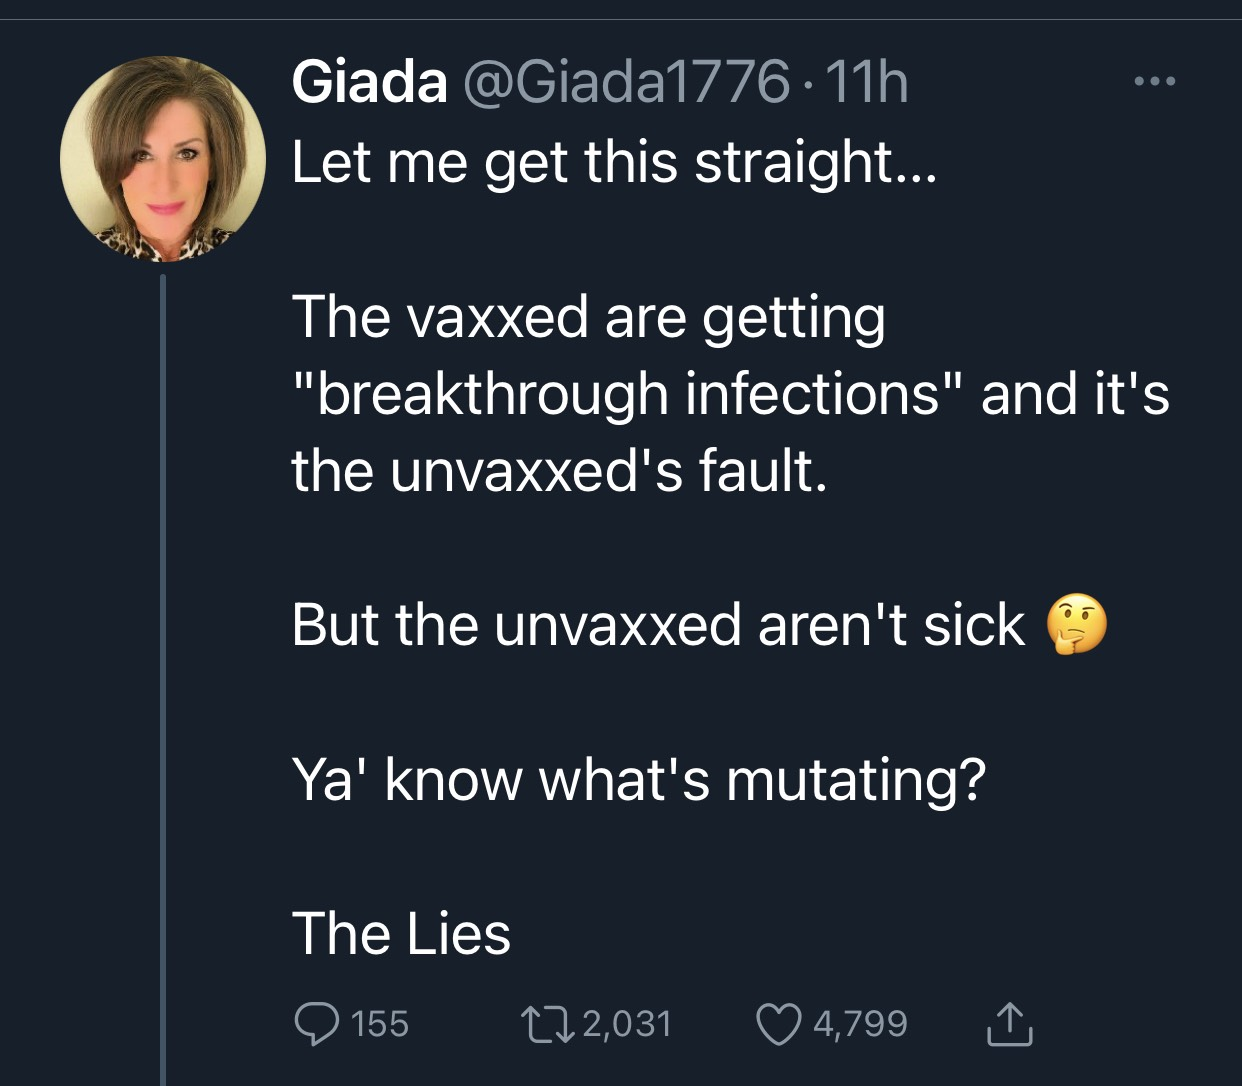This screenshot has height=1086, width=1242.
Task: Retweet this post using the retweet icon
Action: click(546, 1024)
